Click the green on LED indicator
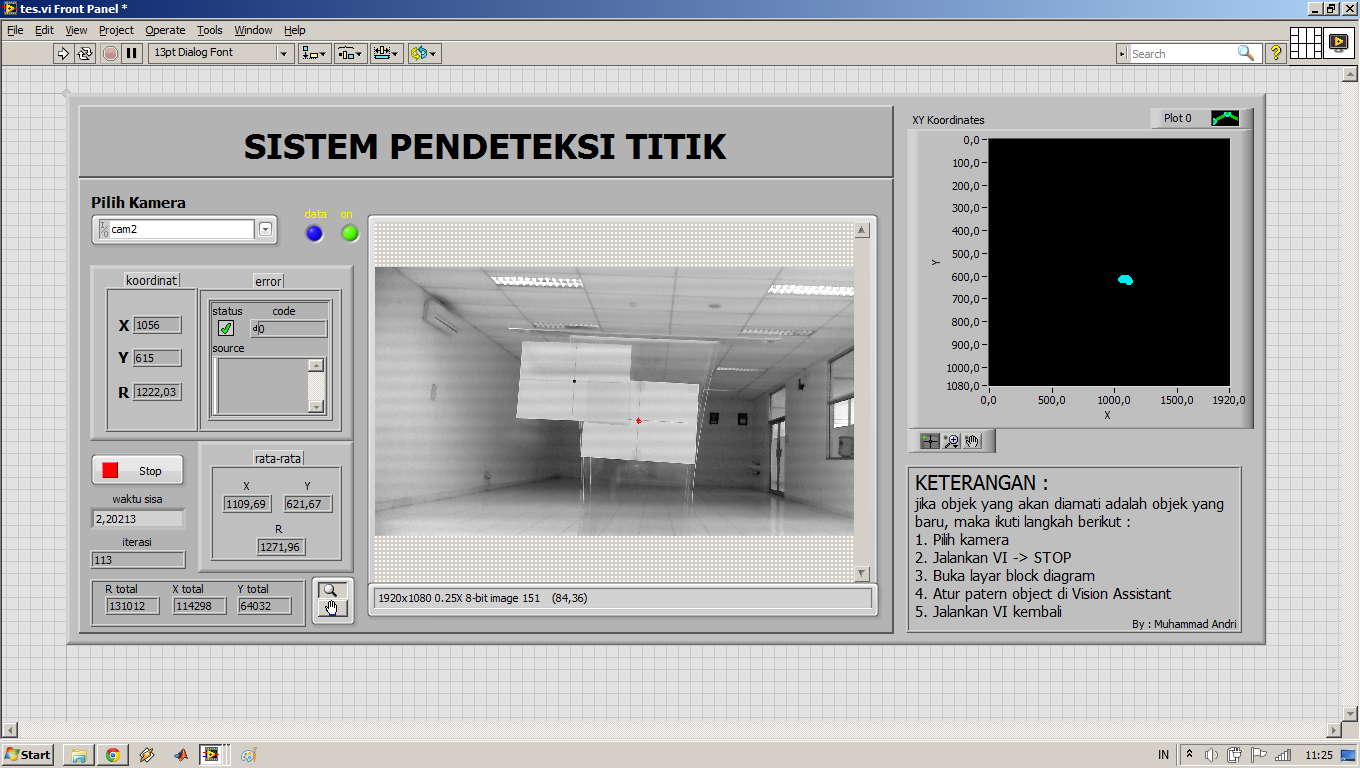This screenshot has height=768, width=1360. click(x=349, y=233)
